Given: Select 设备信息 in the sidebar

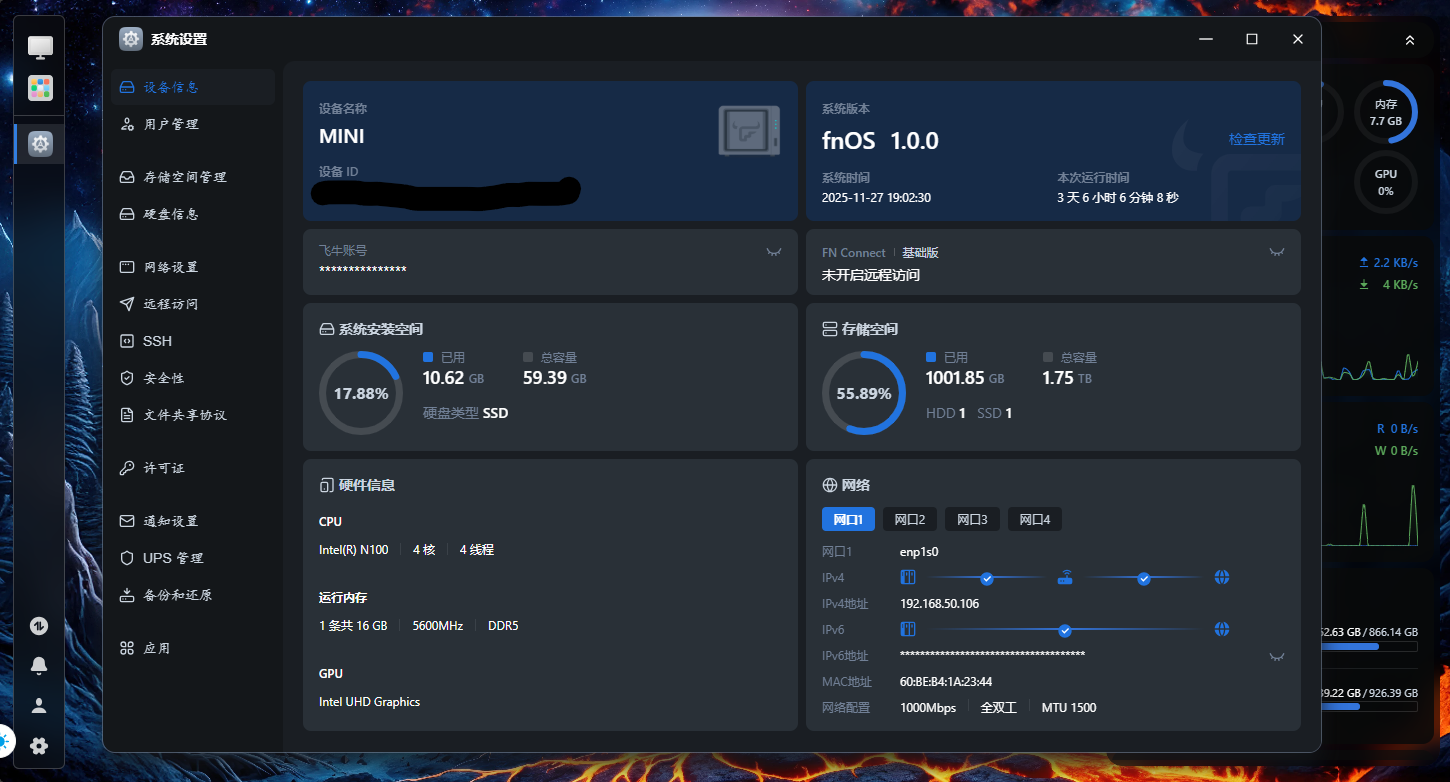Looking at the screenshot, I should tap(193, 87).
